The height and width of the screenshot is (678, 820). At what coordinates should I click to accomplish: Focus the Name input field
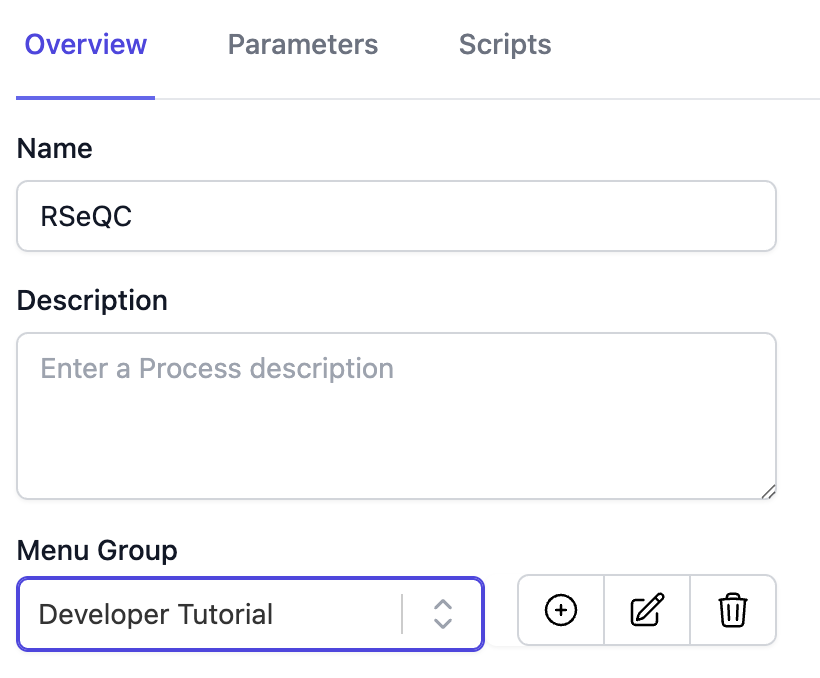(x=396, y=216)
